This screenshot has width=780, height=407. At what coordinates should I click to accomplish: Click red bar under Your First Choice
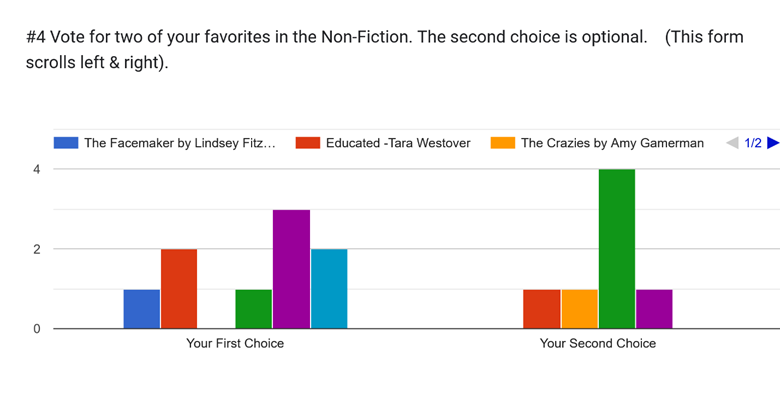[179, 289]
